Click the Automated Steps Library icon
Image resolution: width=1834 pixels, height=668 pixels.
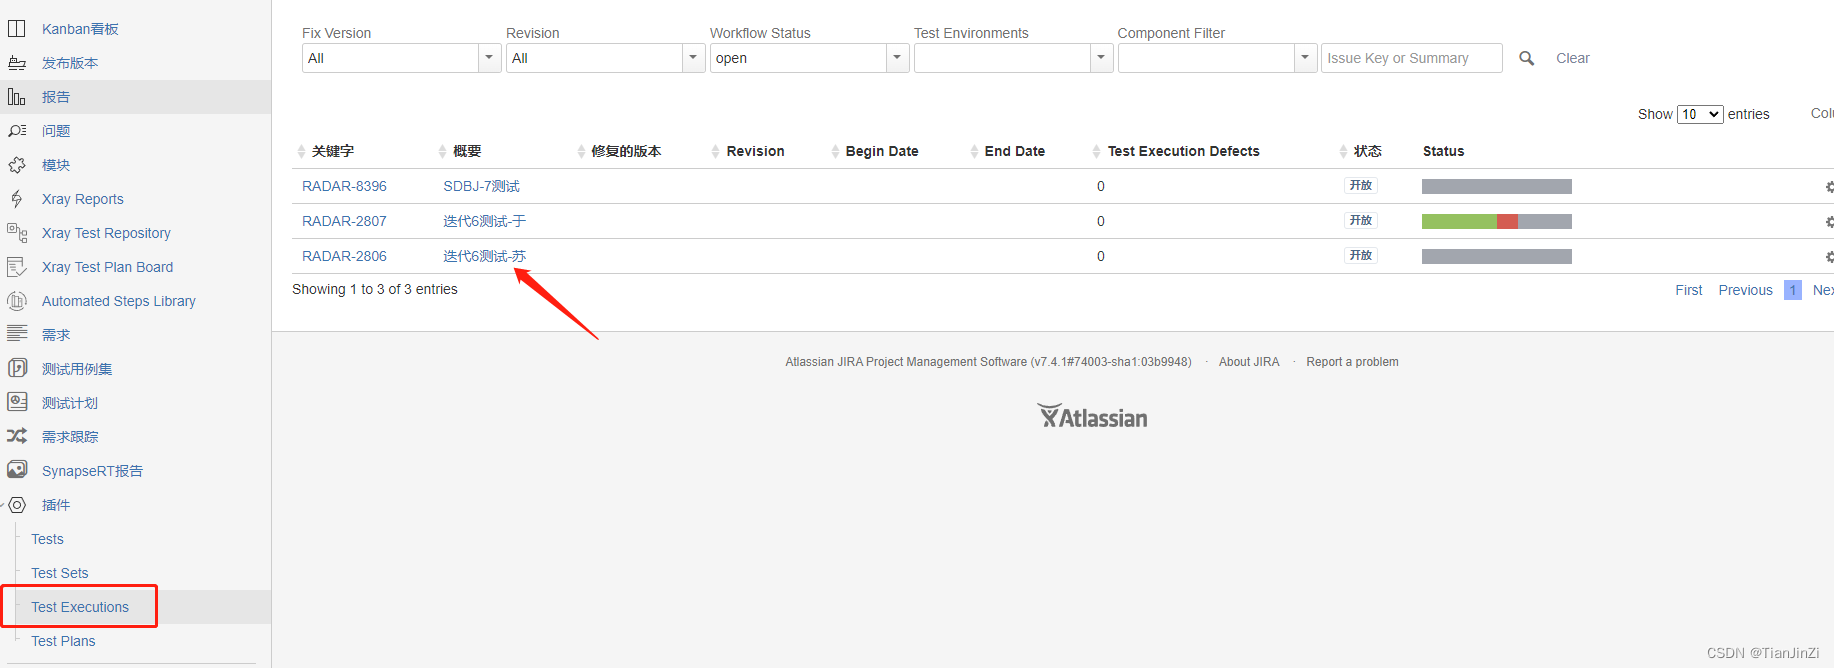tap(17, 301)
